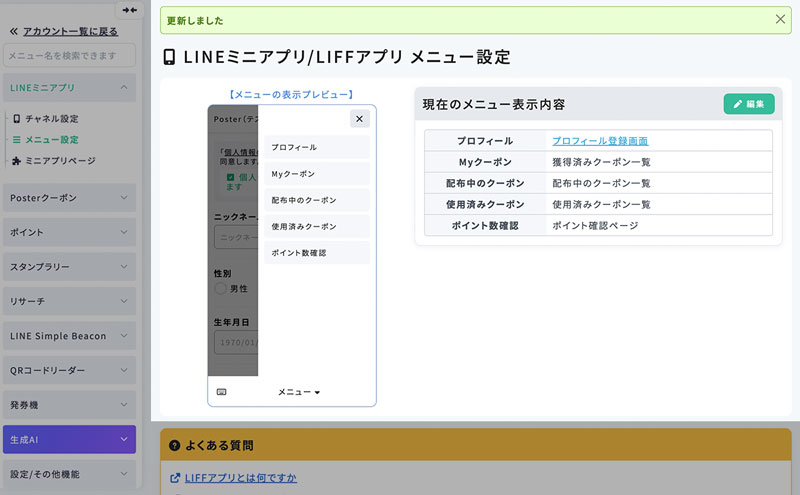Open the メニュー dropdown in preview
The height and width of the screenshot is (495, 800).
[299, 392]
